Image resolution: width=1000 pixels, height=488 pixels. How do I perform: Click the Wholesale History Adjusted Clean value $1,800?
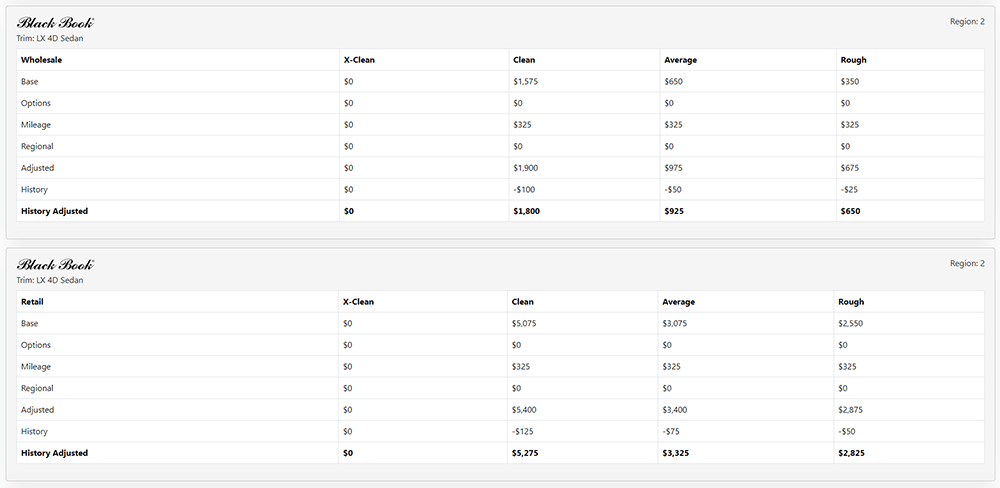tap(526, 212)
